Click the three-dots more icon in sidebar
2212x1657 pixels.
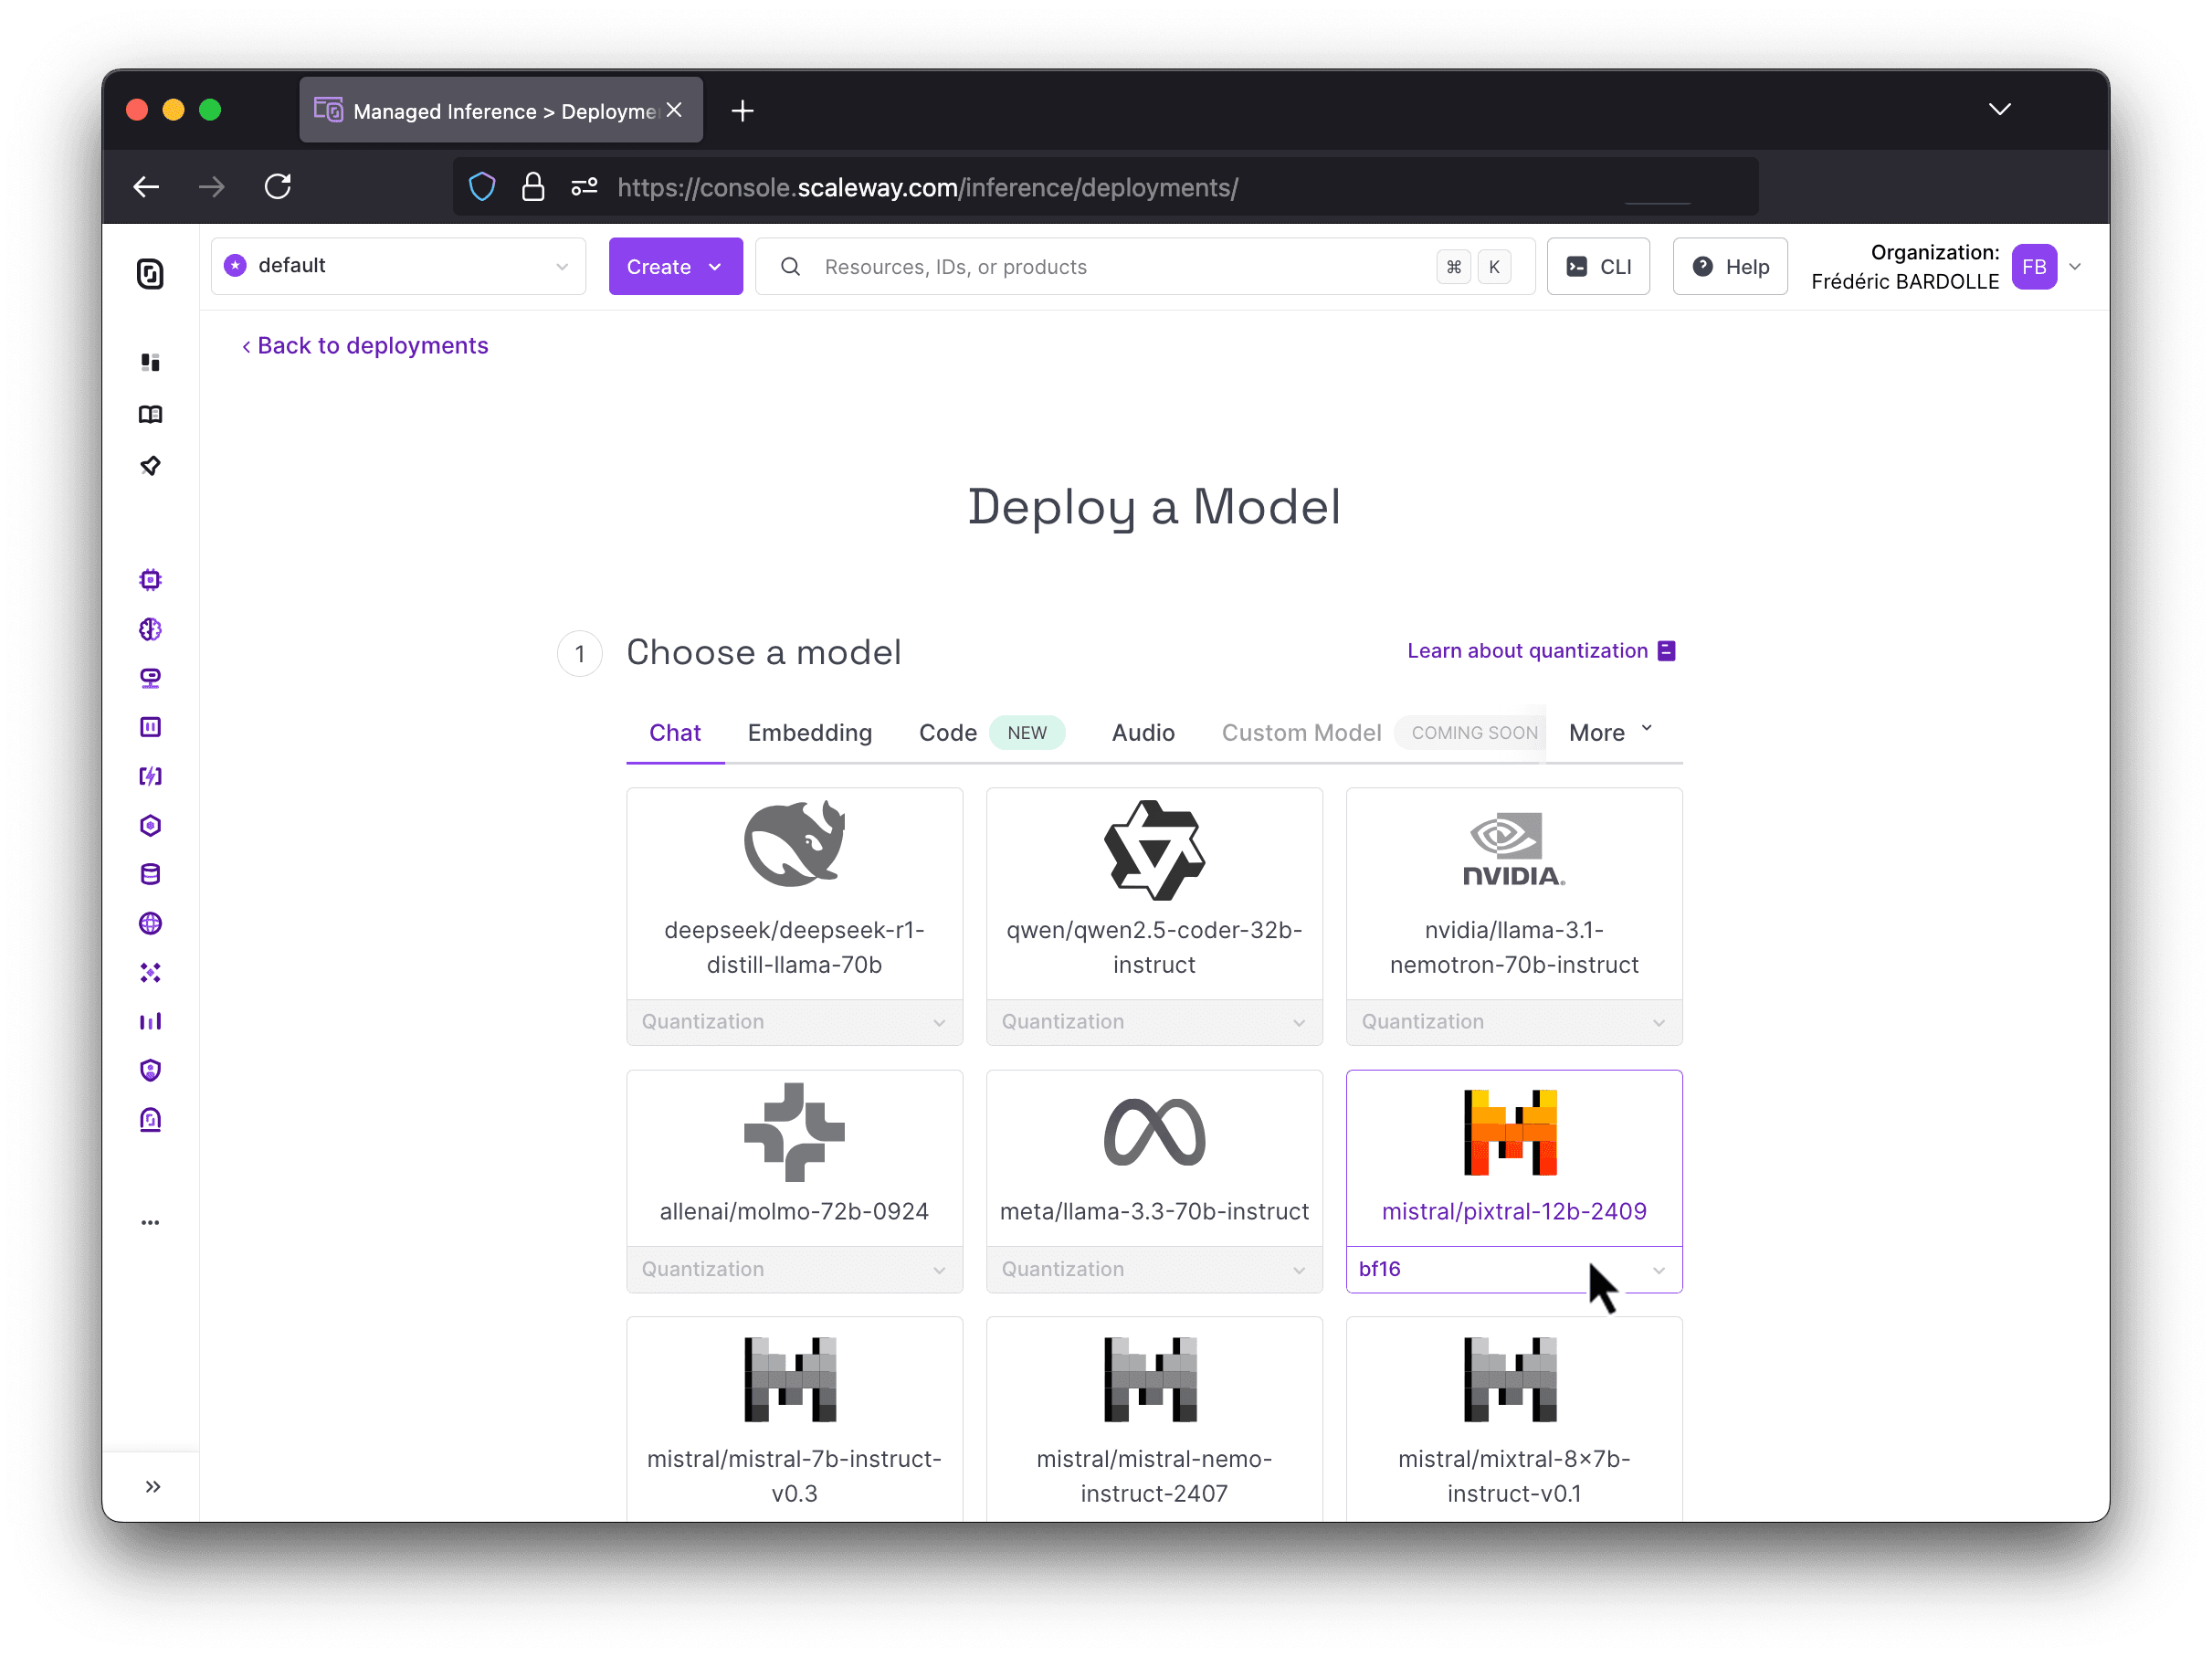coord(150,1222)
